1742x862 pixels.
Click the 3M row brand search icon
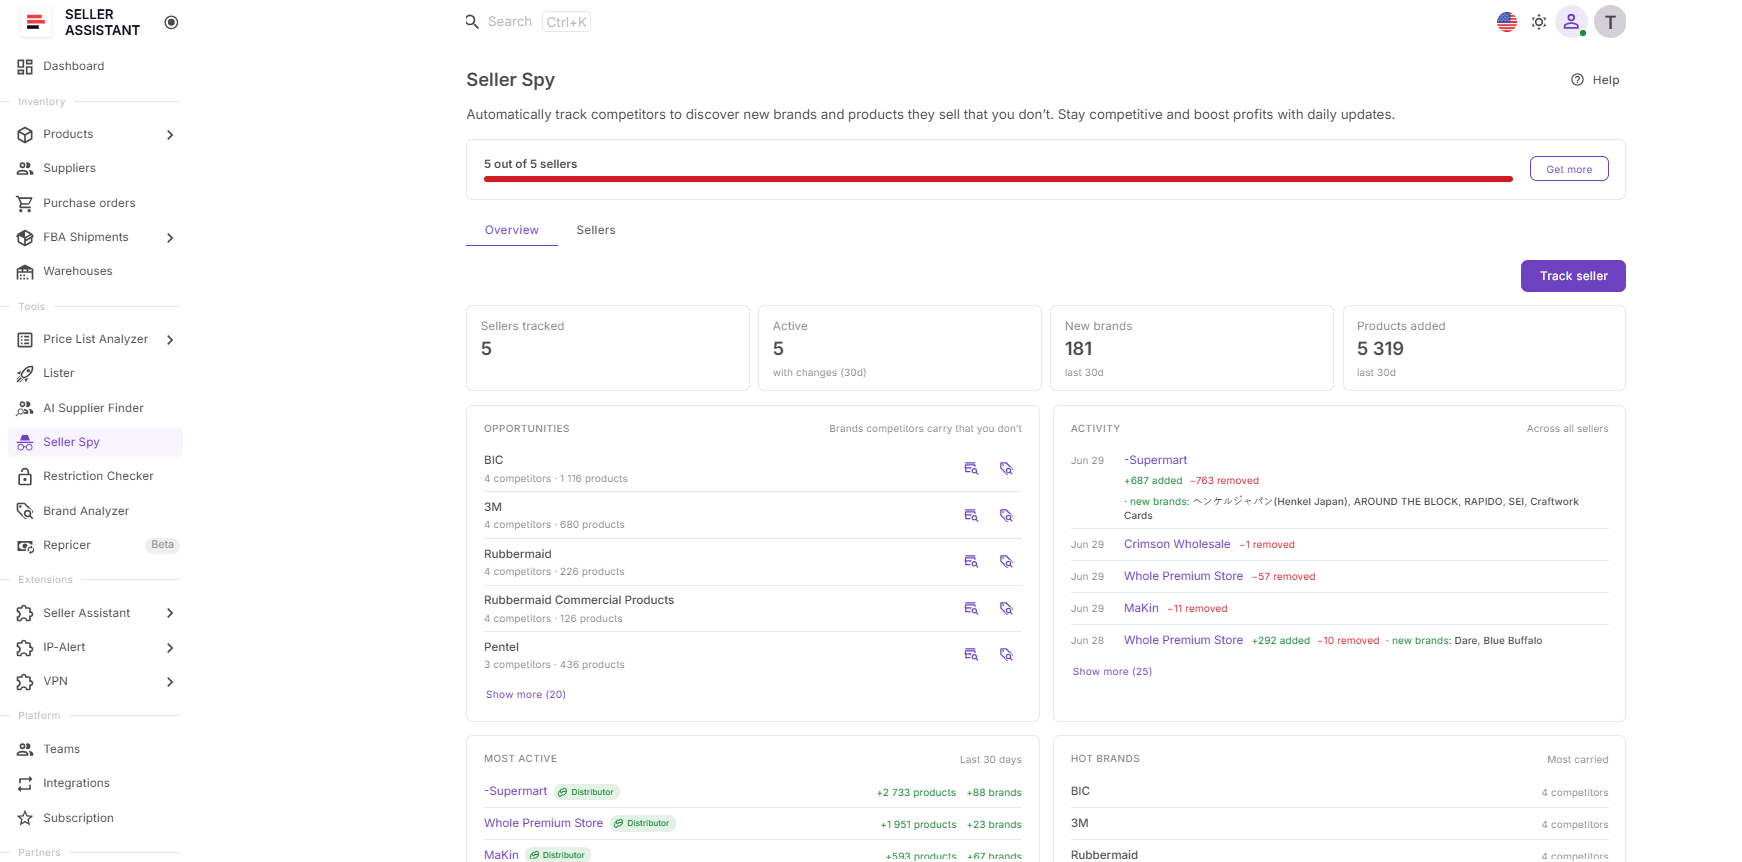1007,515
